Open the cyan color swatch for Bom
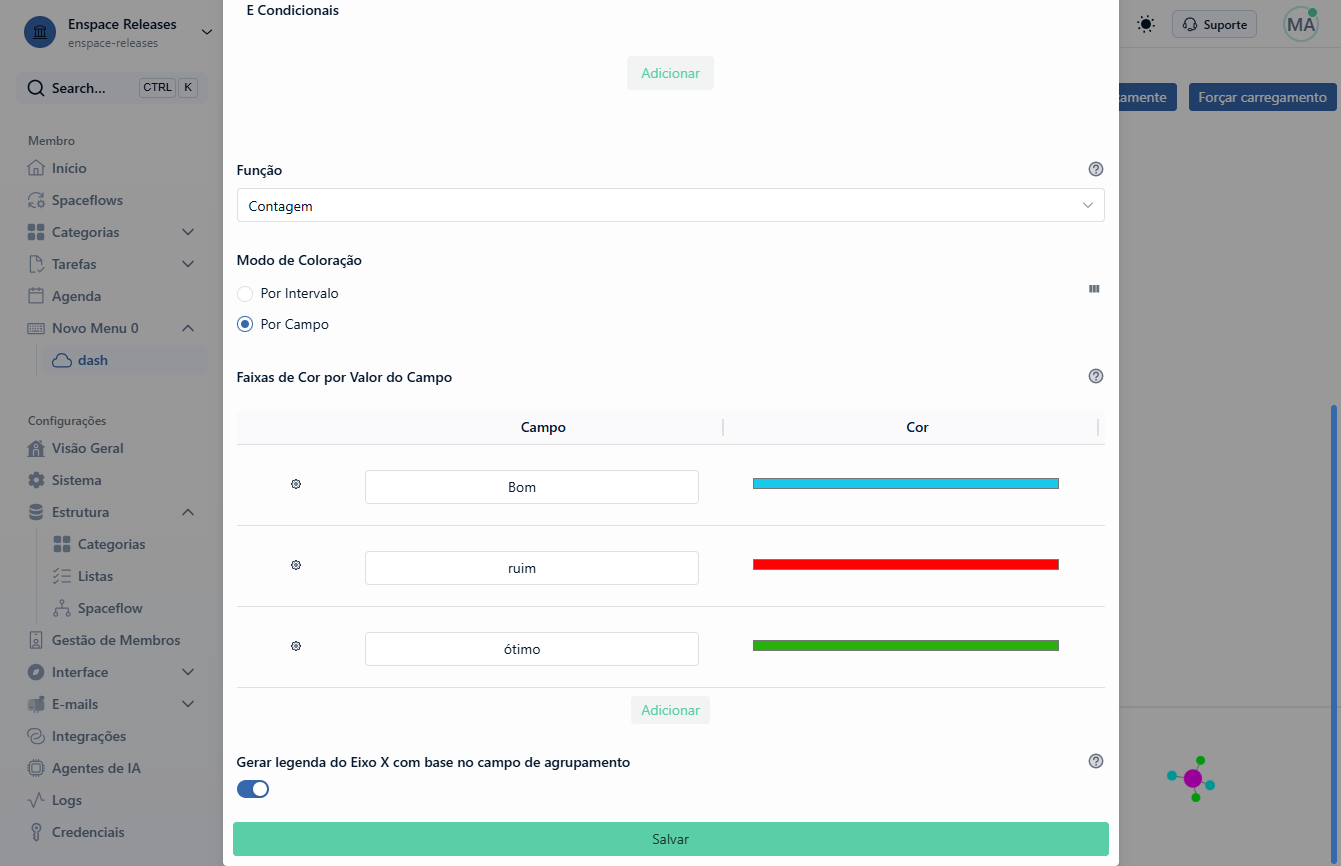This screenshot has height=866, width=1341. 906,484
